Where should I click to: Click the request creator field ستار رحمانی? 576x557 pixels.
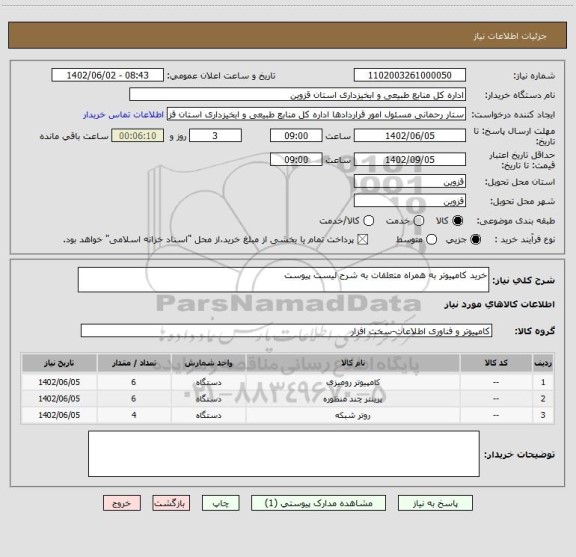[316, 114]
